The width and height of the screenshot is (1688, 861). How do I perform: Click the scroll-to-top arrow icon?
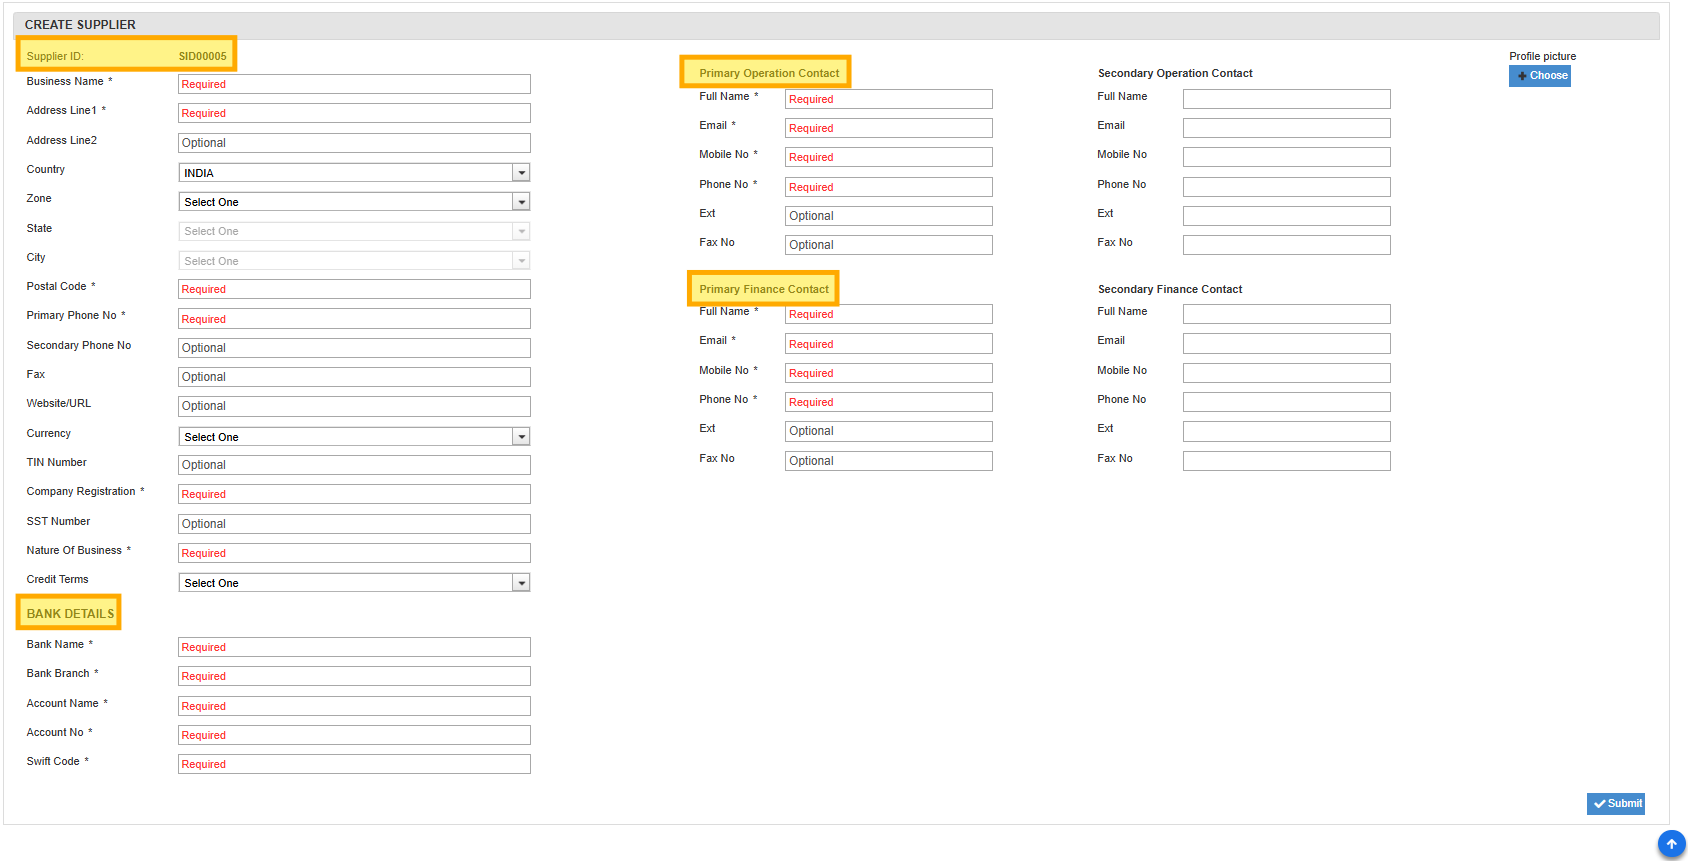1671,844
